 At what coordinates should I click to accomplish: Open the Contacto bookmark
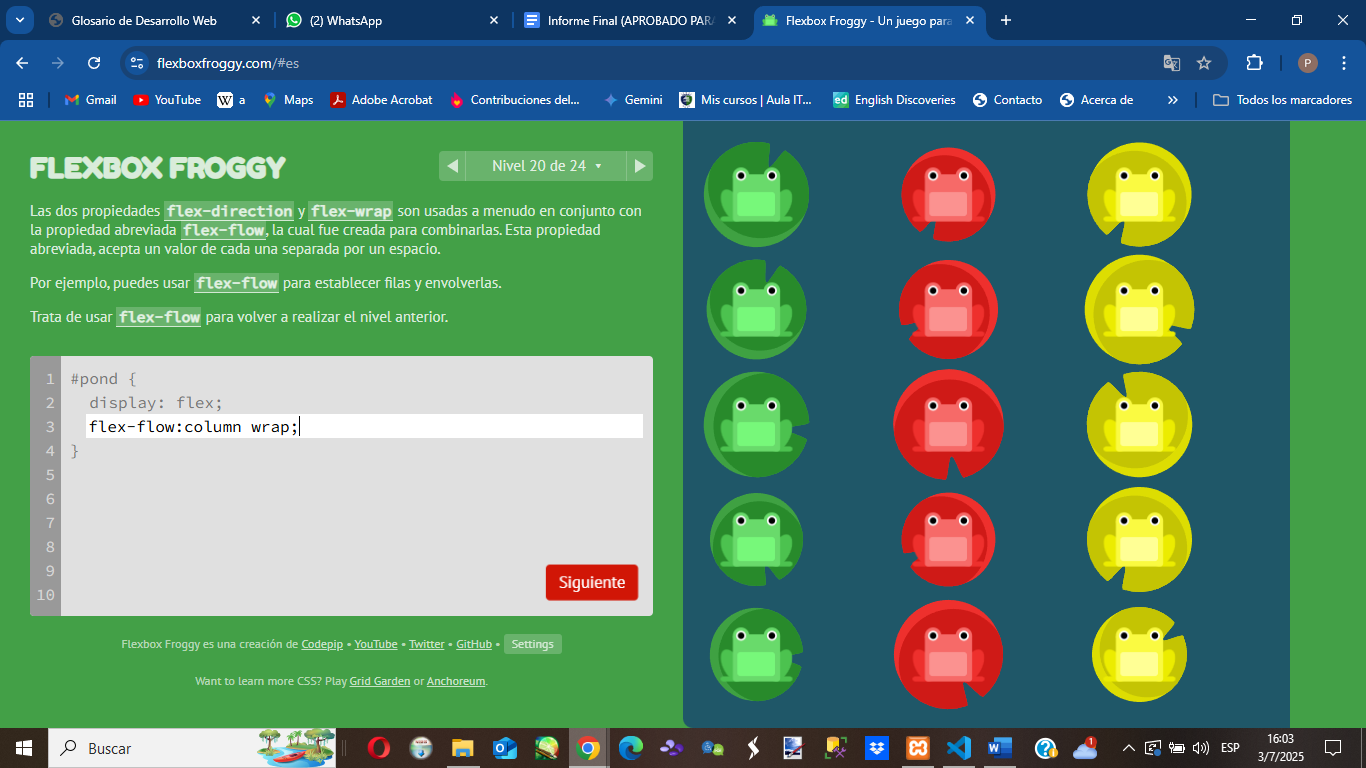(1007, 100)
